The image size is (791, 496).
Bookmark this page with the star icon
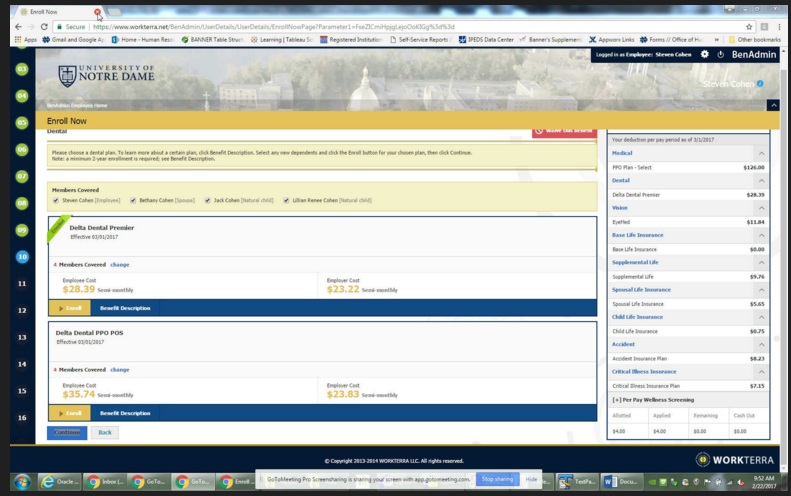tap(749, 27)
